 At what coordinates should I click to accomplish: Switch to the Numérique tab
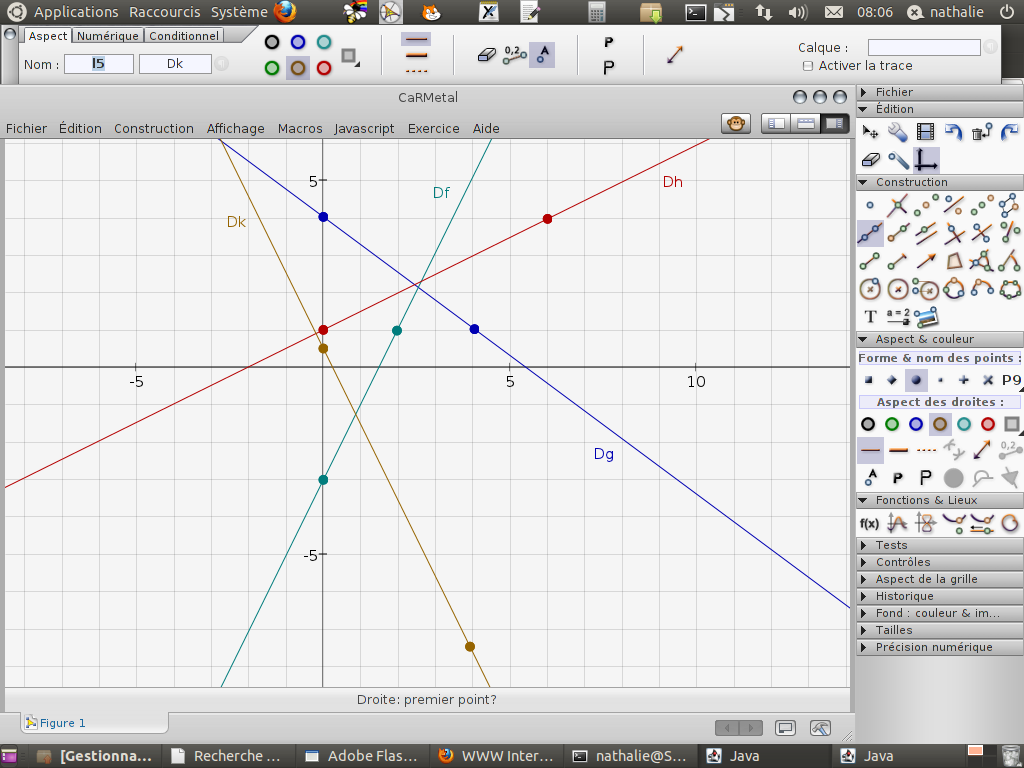(108, 36)
